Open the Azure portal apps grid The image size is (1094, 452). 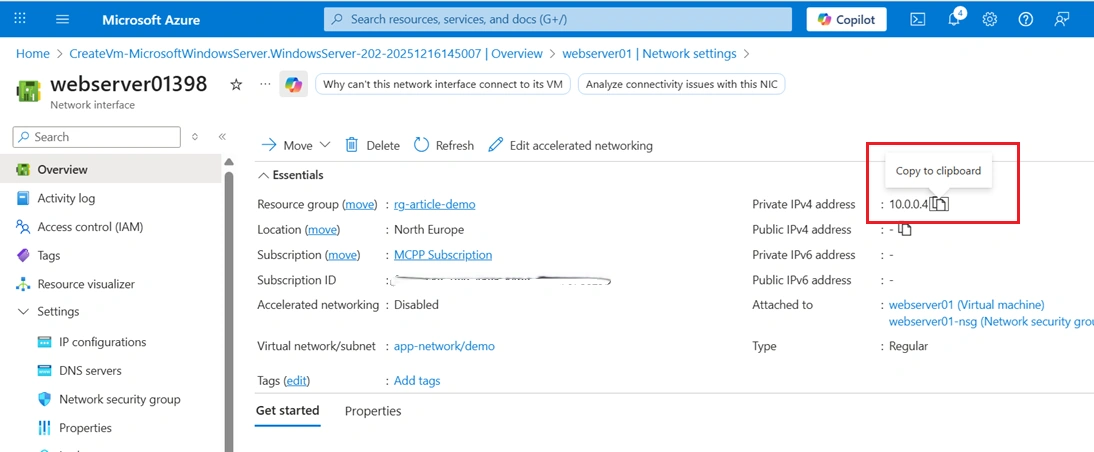20,20
